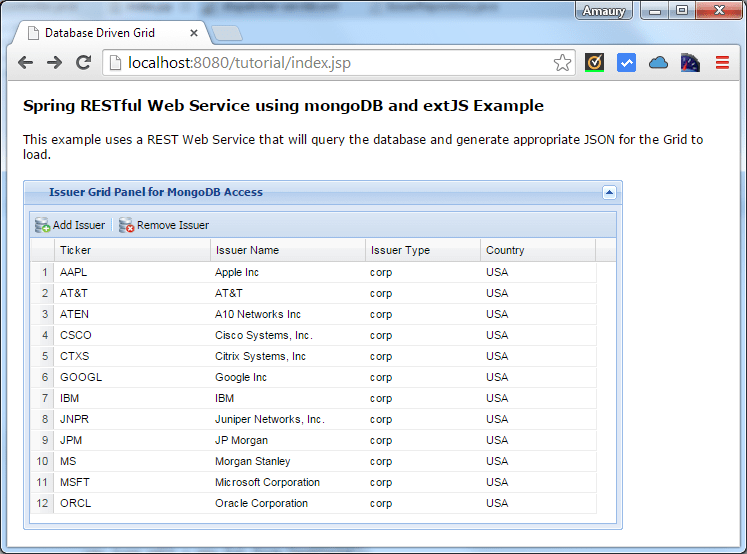This screenshot has width=747, height=554.
Task: Reload the page with refresh icon
Action: [83, 62]
